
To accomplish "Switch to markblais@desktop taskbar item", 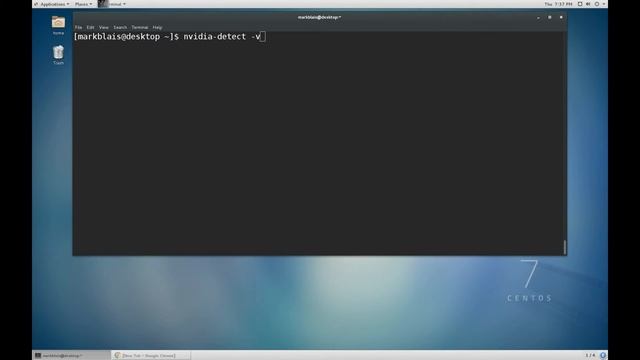I will click(x=71, y=356).
